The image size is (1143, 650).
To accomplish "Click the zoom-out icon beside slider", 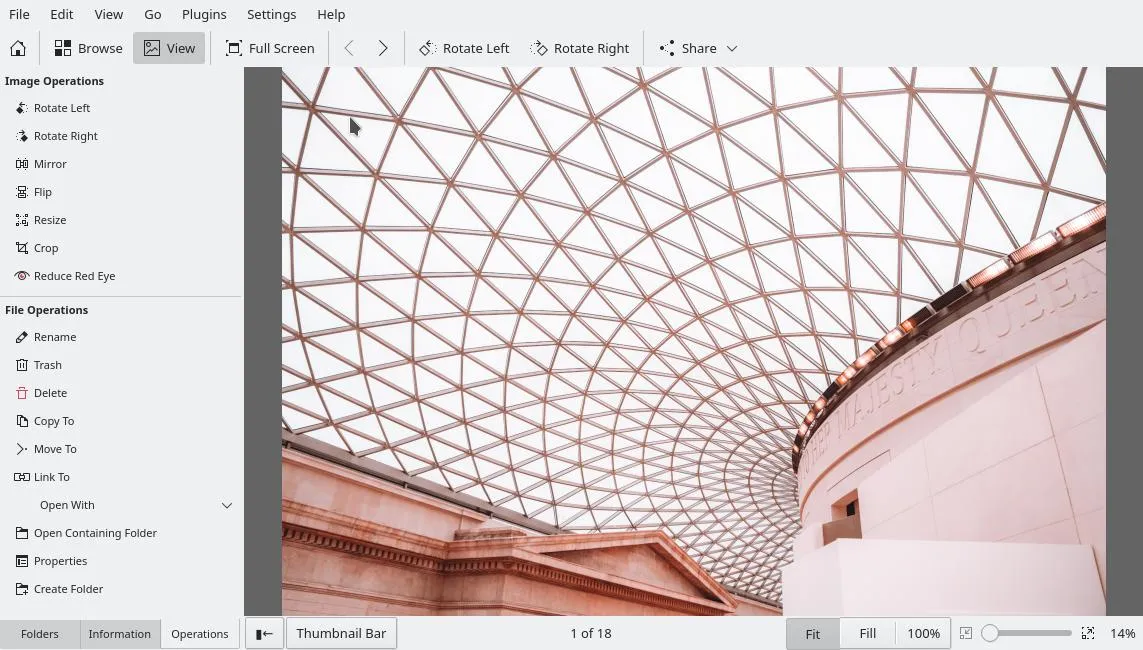I will coord(965,634).
